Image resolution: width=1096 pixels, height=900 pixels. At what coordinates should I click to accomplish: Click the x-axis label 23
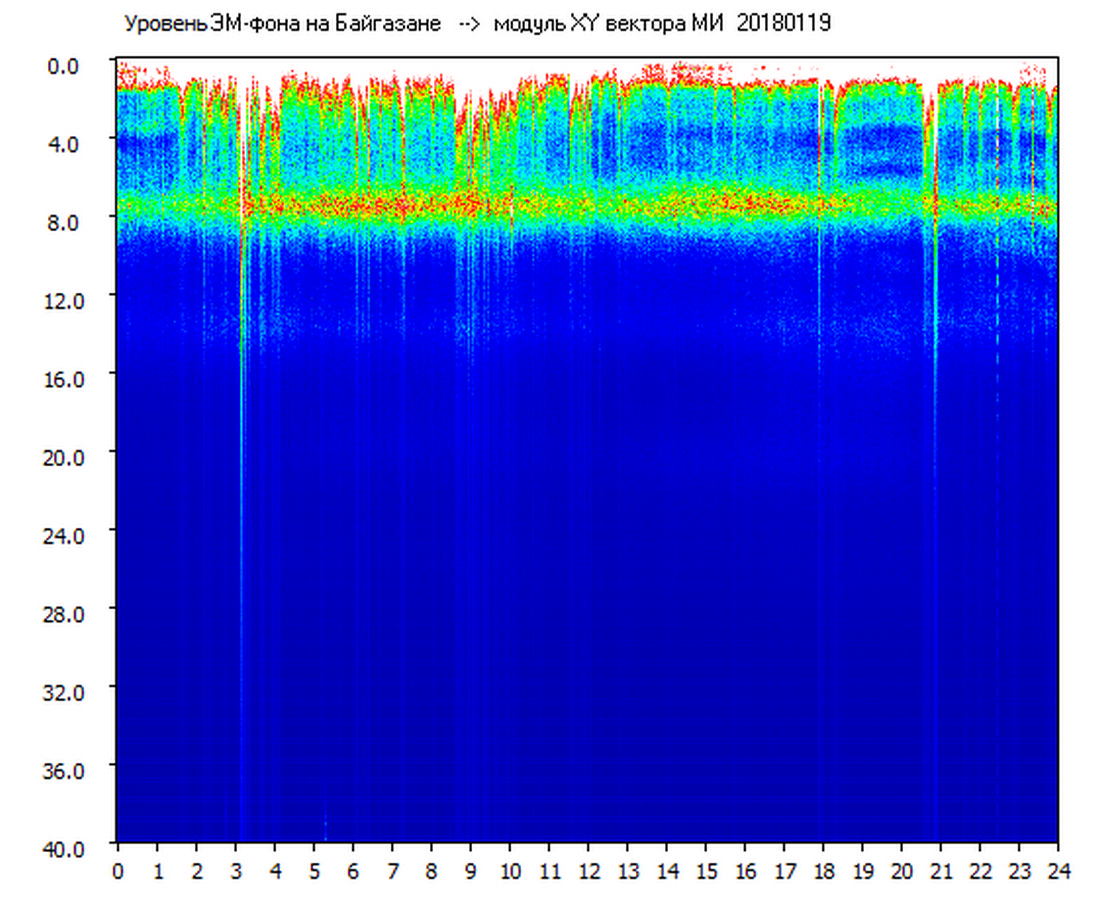pyautogui.click(x=1019, y=871)
